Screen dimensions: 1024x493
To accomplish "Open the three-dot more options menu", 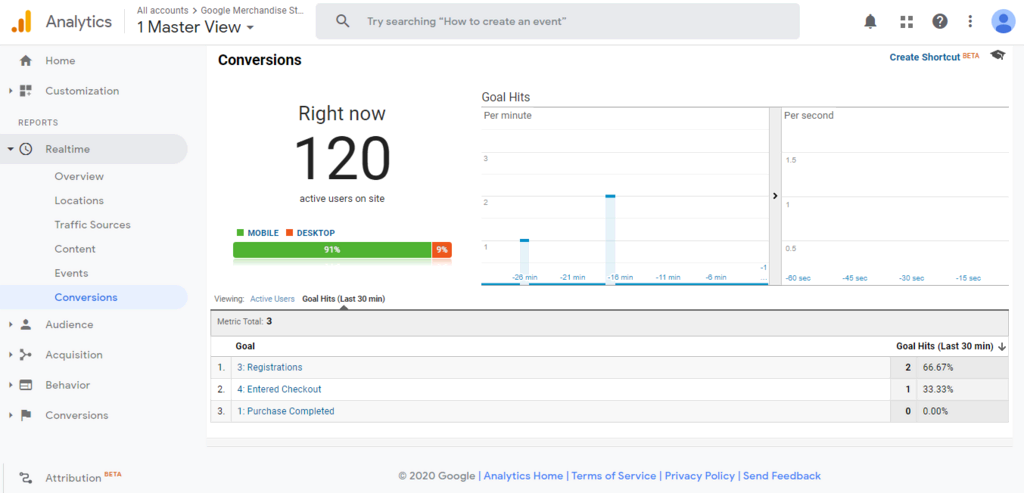I will click(970, 21).
